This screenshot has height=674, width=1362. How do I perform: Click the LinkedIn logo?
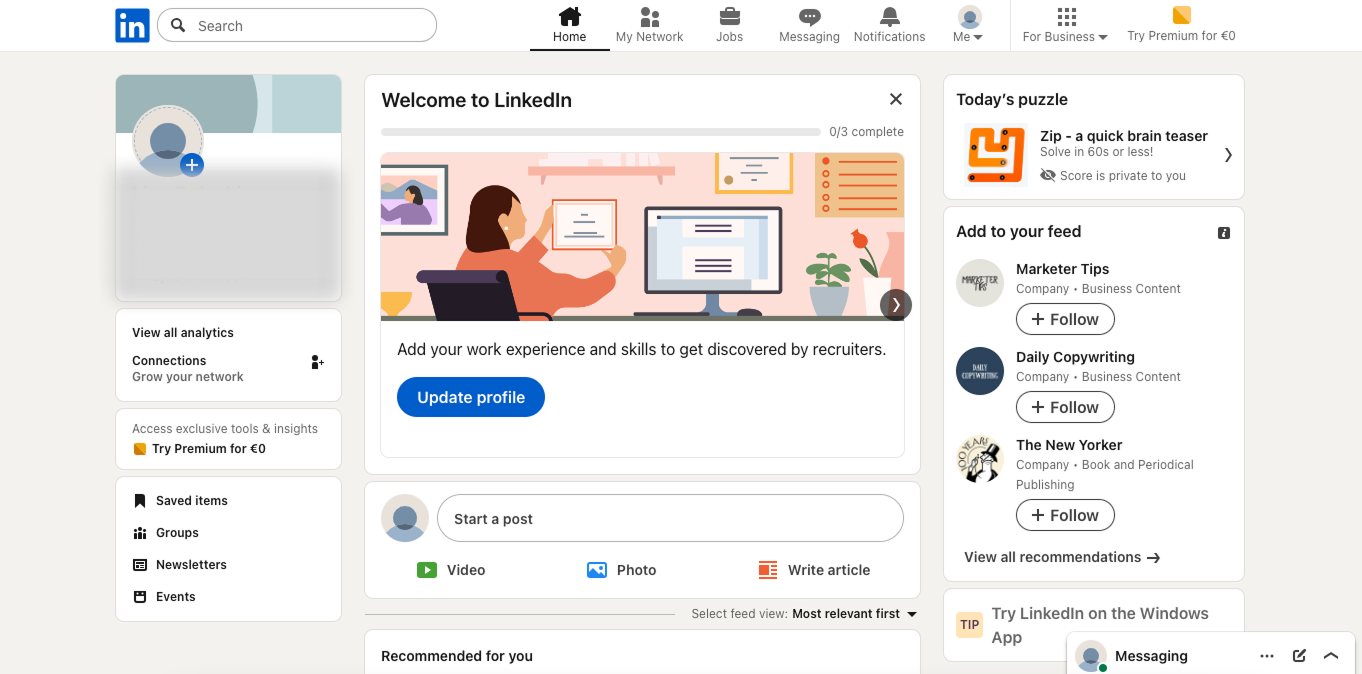click(132, 25)
